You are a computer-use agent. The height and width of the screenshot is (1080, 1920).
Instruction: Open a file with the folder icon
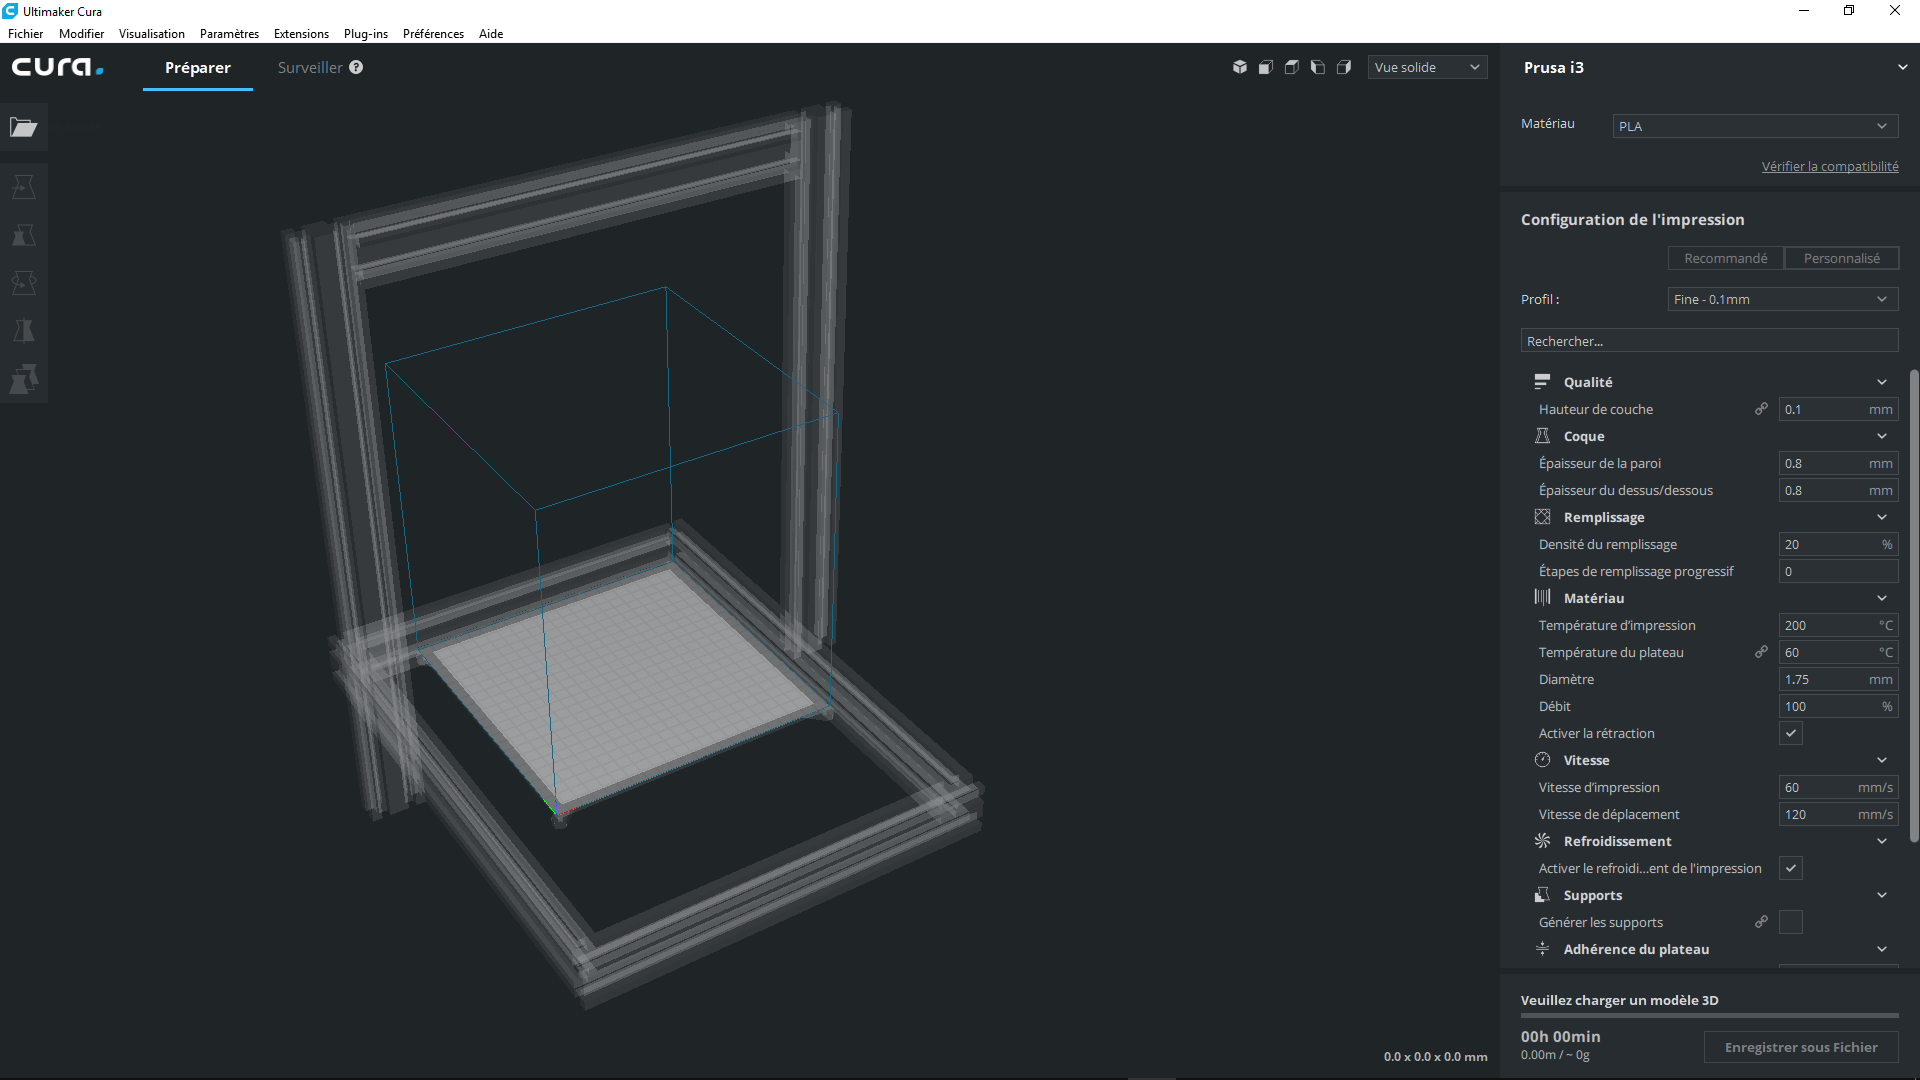coord(24,127)
